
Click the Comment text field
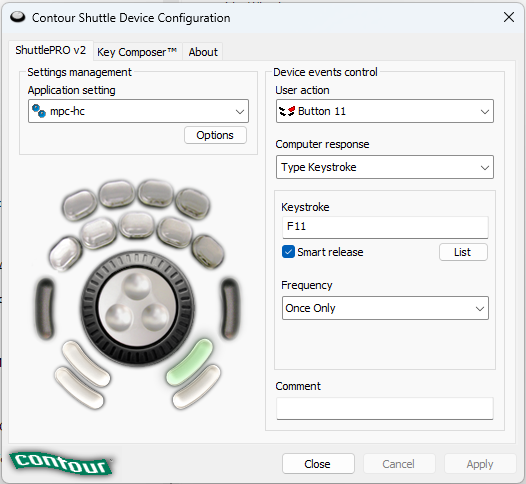(385, 409)
